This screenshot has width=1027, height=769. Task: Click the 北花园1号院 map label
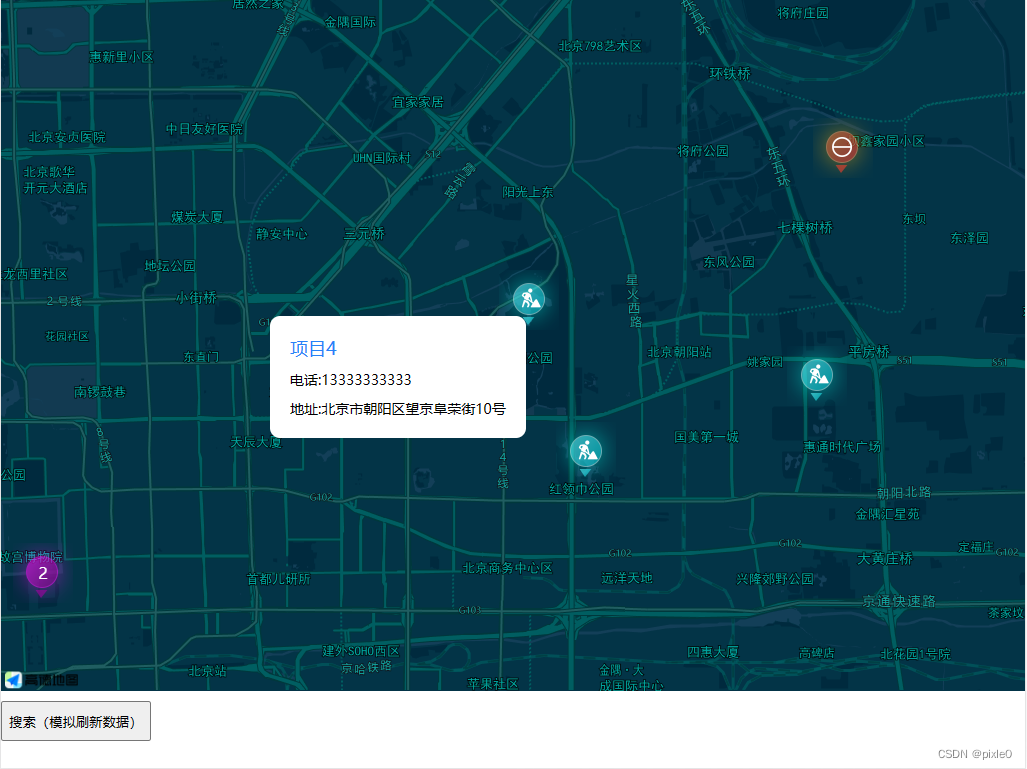(915, 654)
